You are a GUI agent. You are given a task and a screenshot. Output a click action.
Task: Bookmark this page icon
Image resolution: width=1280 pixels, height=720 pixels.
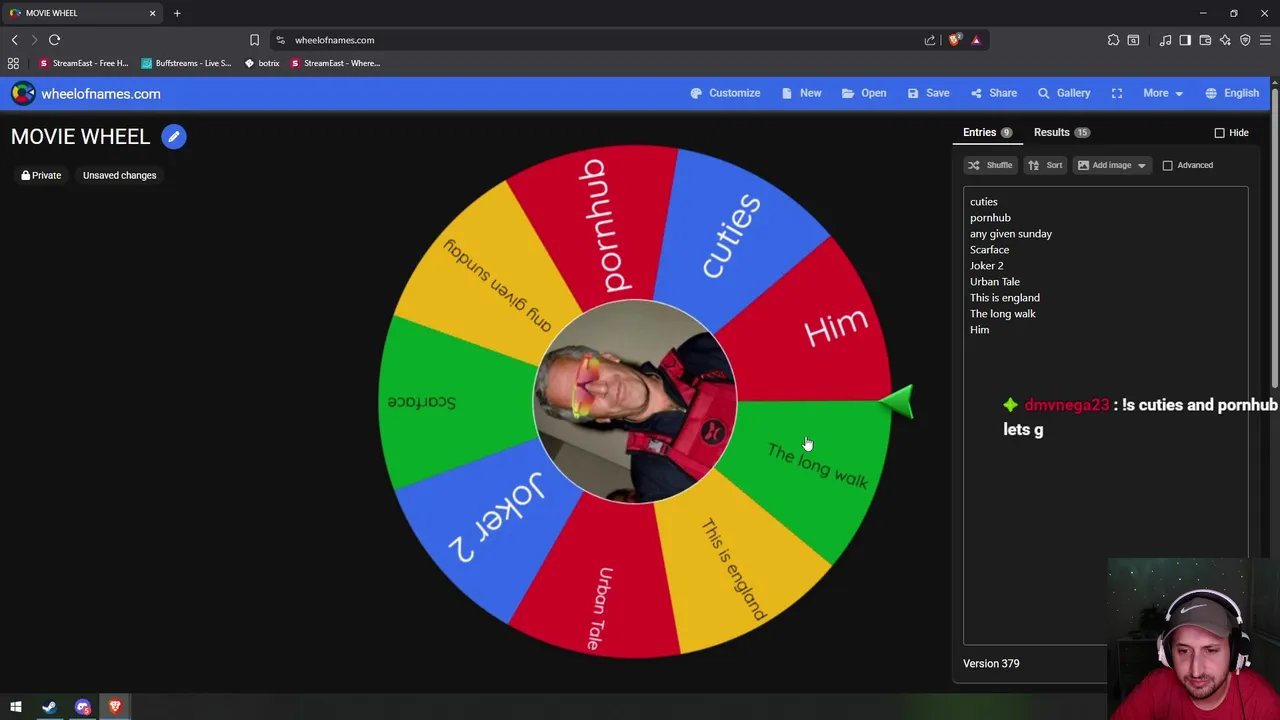pyautogui.click(x=254, y=40)
